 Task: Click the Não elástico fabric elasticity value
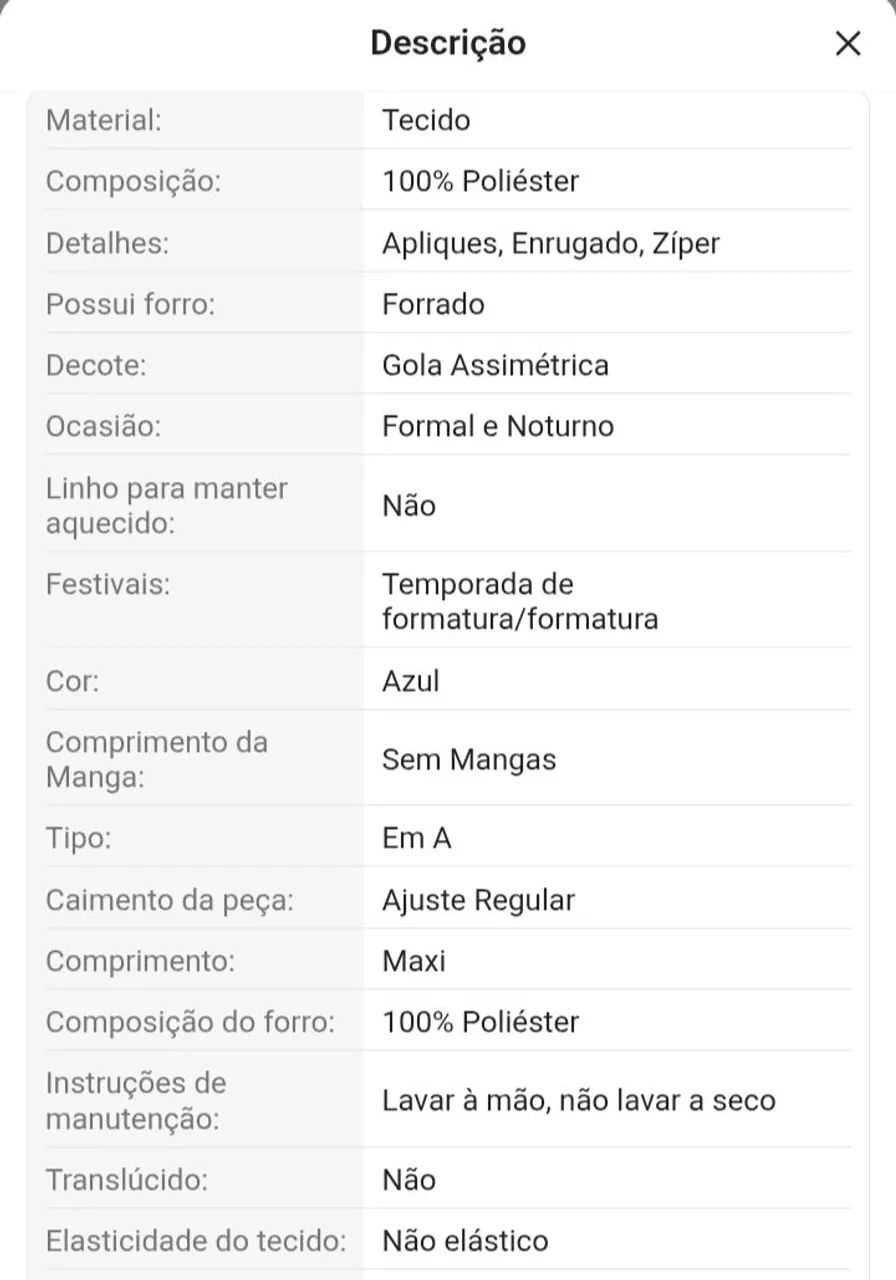coord(465,1241)
